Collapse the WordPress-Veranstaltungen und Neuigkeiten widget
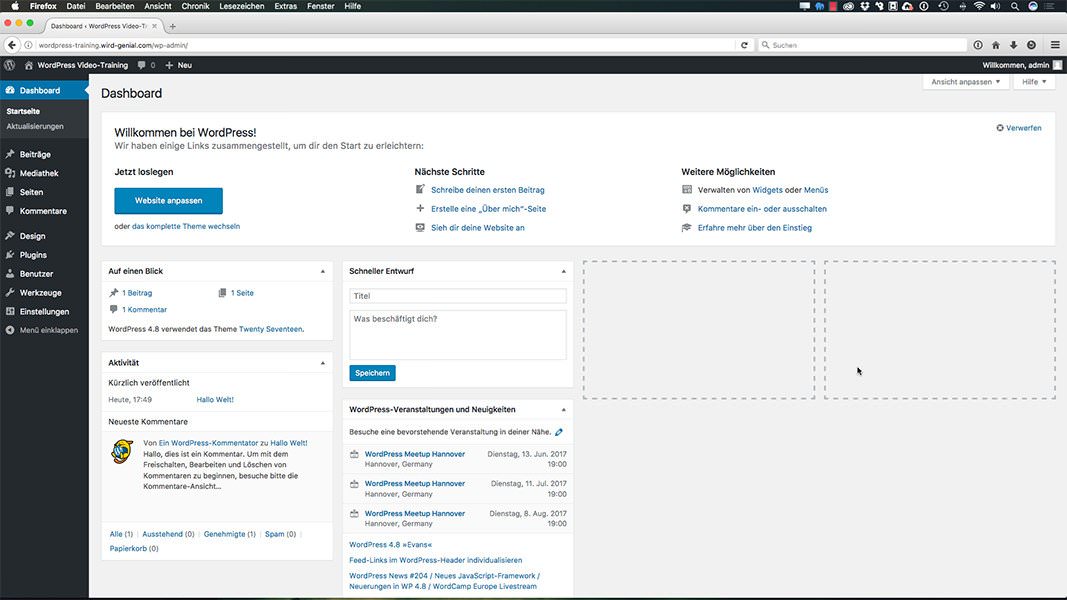This screenshot has width=1067, height=600. pyautogui.click(x=563, y=410)
